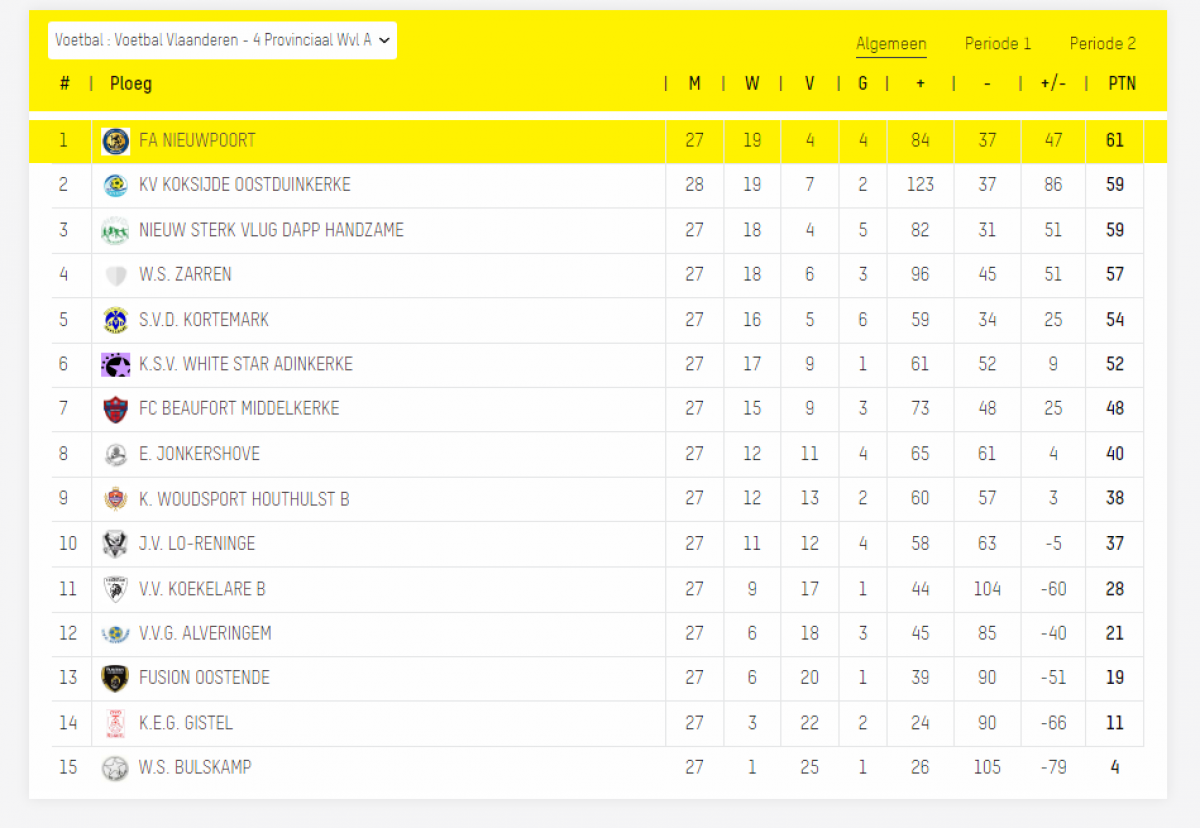Click the FA Nieuwpoort club logo

click(x=116, y=141)
